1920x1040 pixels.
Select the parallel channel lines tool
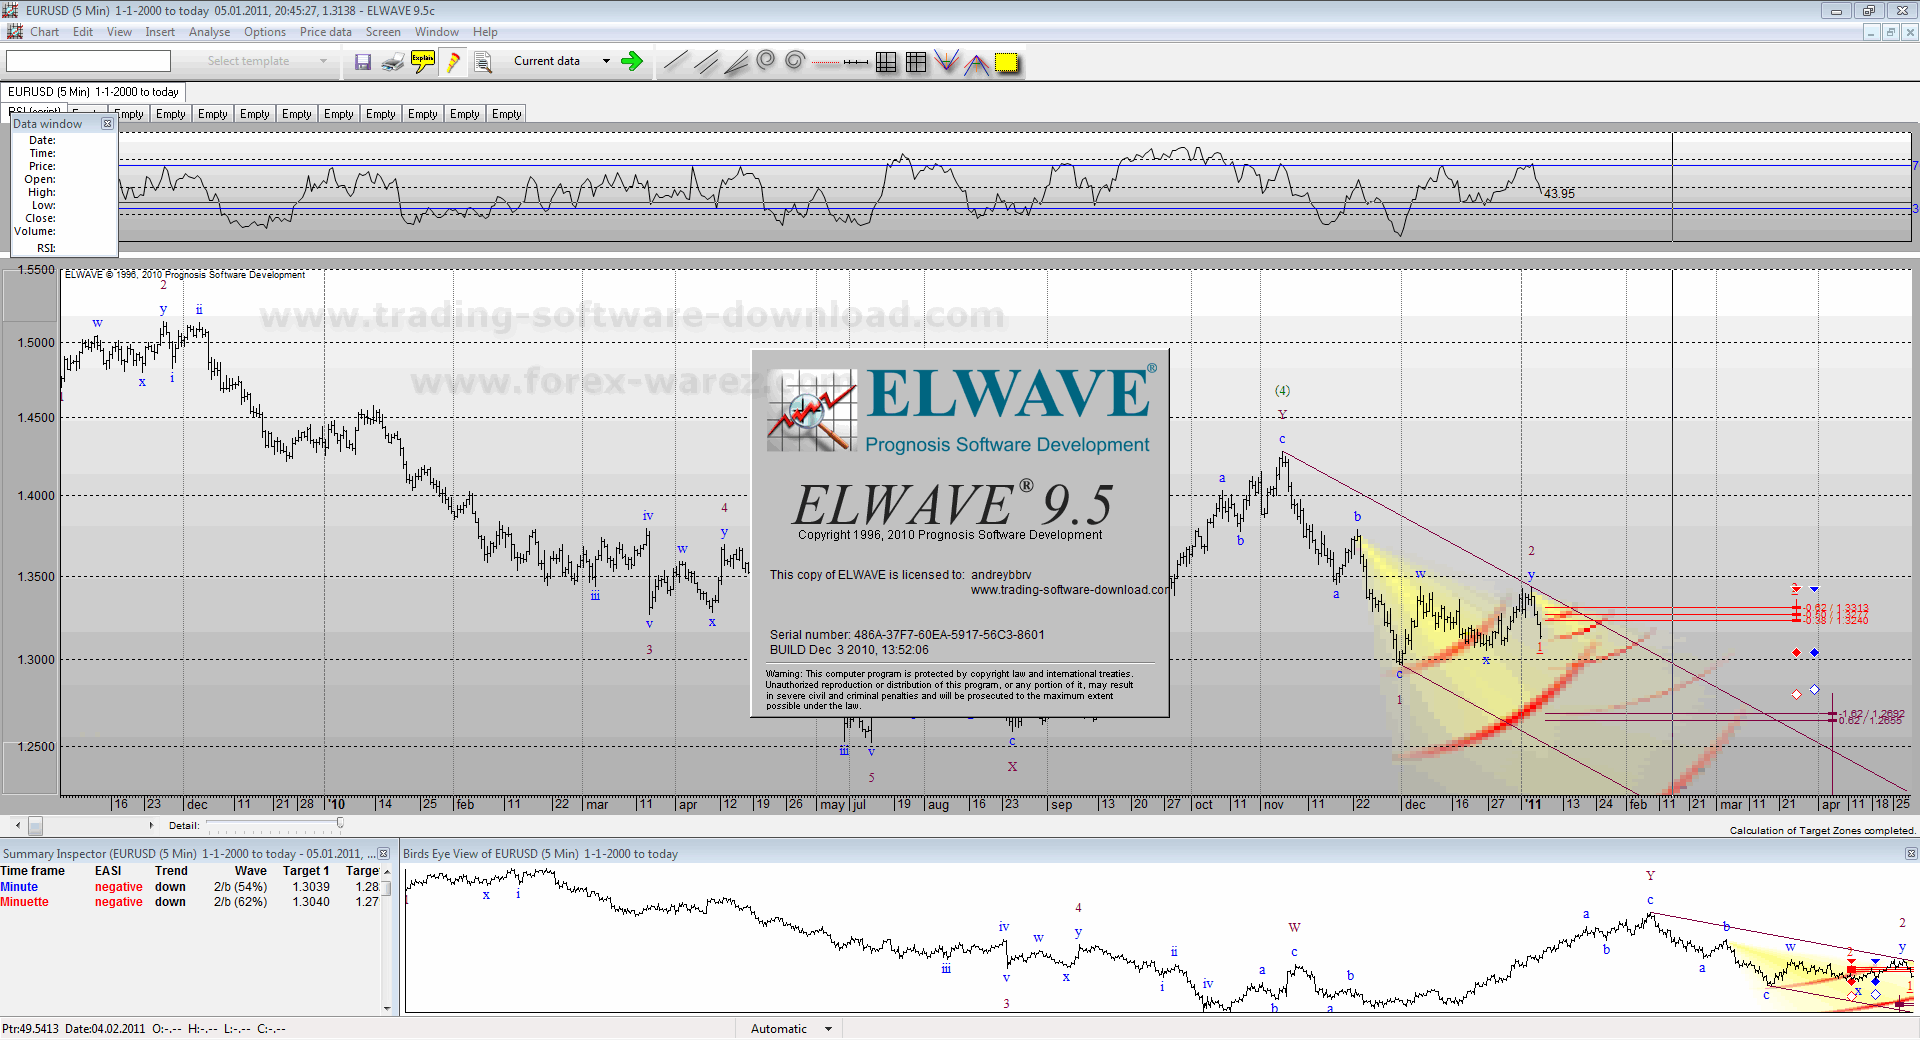706,62
